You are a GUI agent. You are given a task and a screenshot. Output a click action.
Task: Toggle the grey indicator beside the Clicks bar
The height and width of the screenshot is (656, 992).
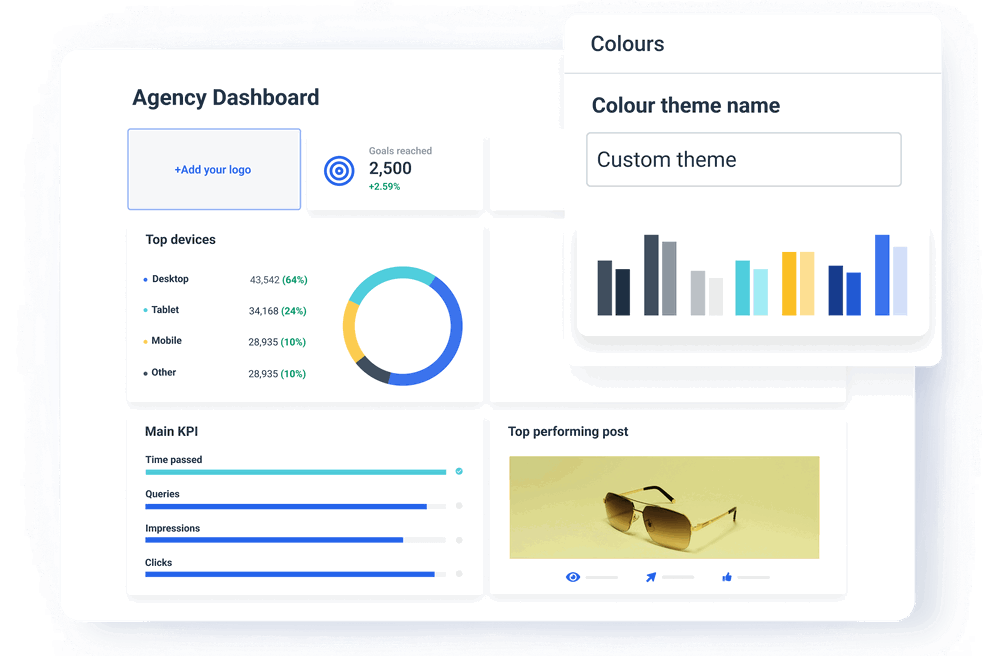coord(459,574)
